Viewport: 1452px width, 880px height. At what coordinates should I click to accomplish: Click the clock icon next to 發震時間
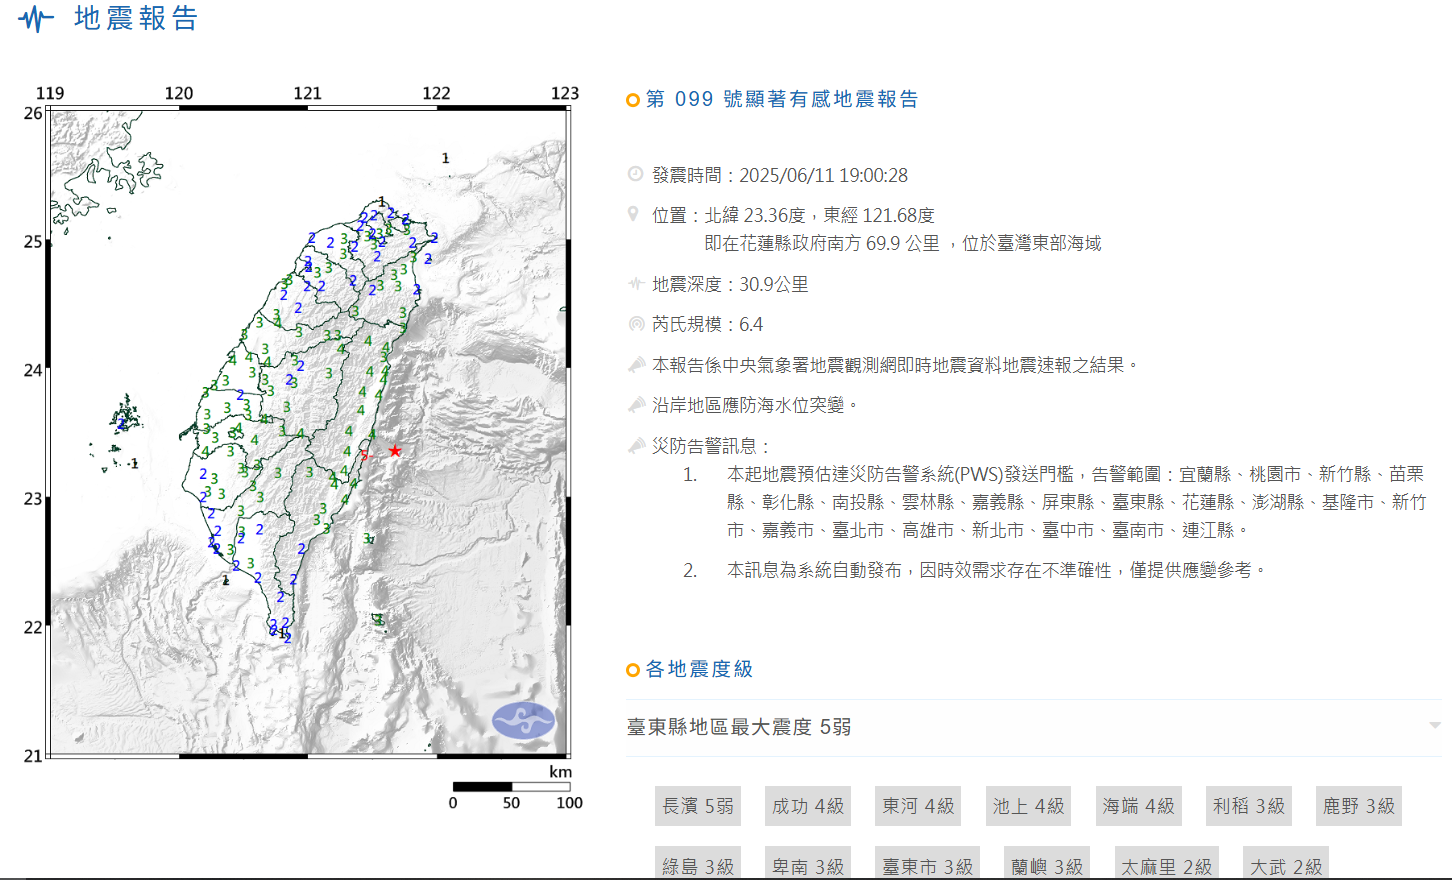click(x=635, y=174)
